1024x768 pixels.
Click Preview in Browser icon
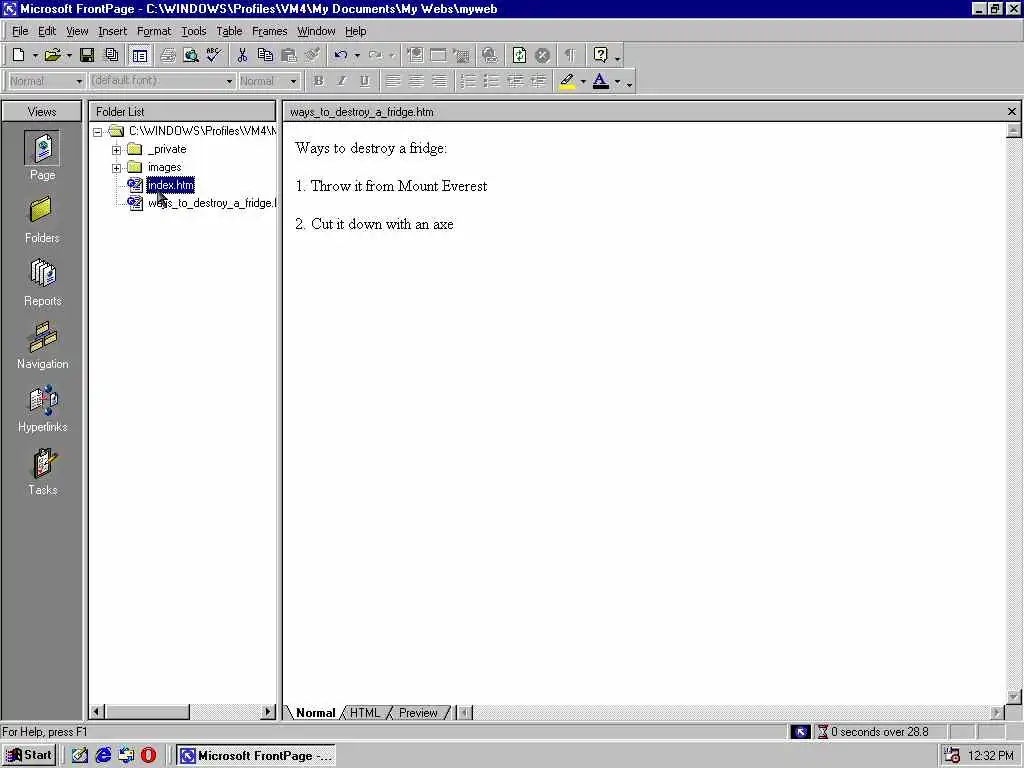tap(191, 56)
